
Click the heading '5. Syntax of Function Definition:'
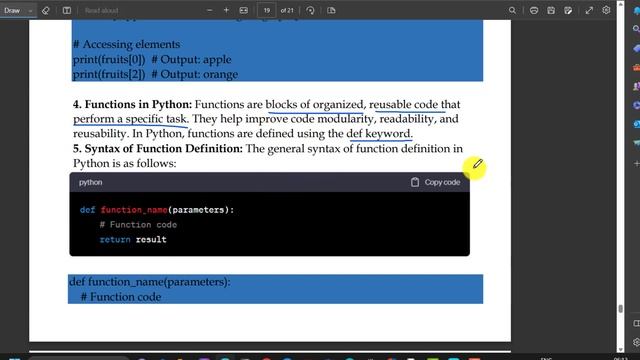pos(158,149)
